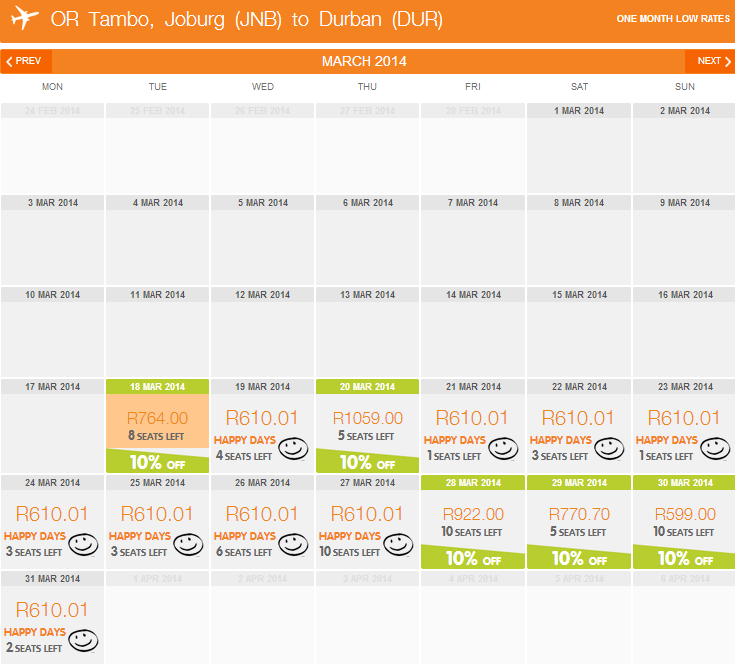The image size is (735, 664).
Task: Click the 20 MAR 2014 date header
Action: pyautogui.click(x=368, y=387)
